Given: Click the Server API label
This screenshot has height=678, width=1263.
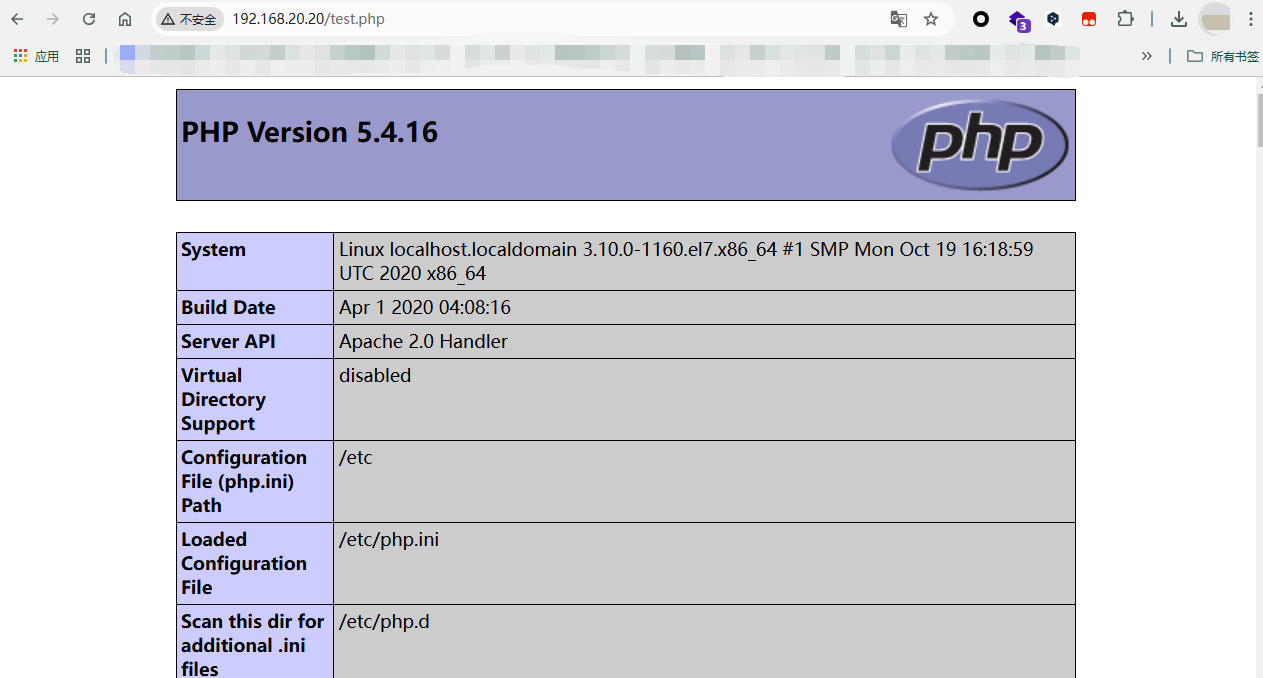Looking at the screenshot, I should click(x=228, y=341).
